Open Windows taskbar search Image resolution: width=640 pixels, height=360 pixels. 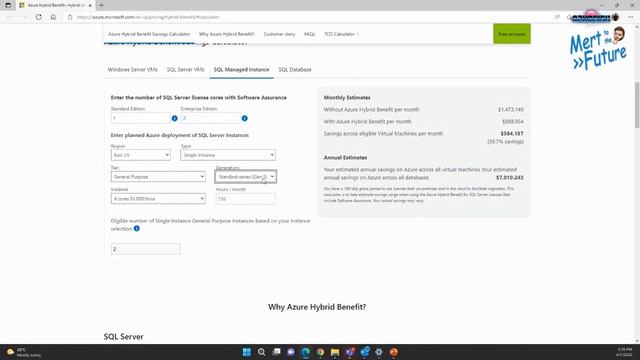[262, 352]
